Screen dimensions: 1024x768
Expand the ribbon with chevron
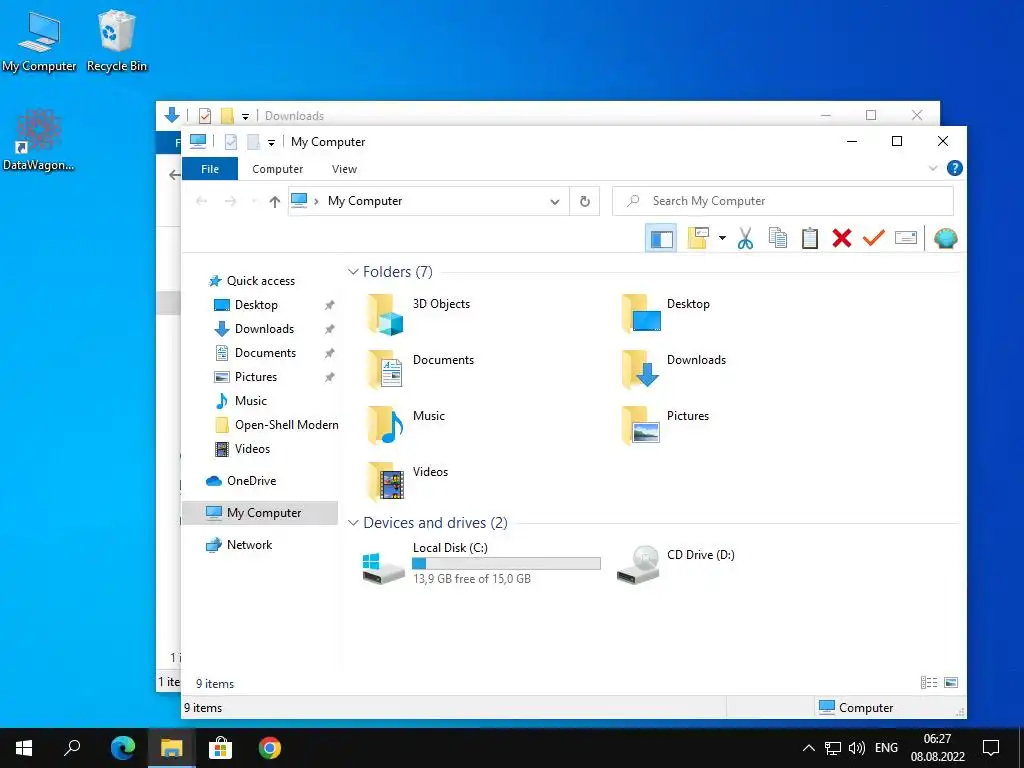point(933,168)
